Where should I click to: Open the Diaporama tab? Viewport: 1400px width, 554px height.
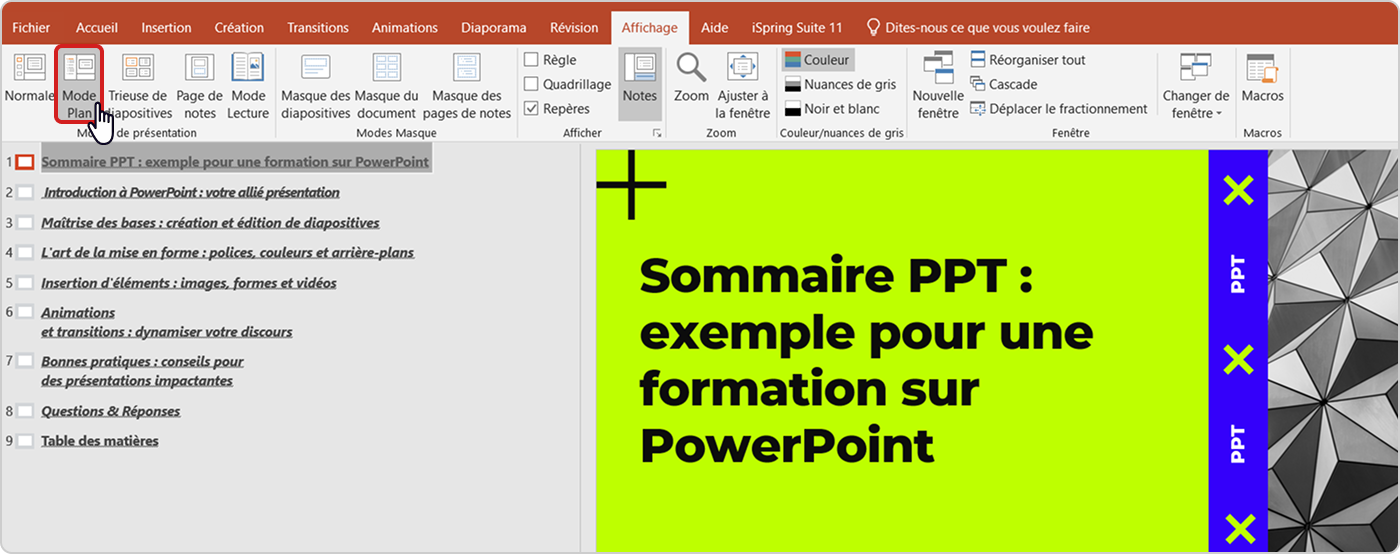click(494, 28)
